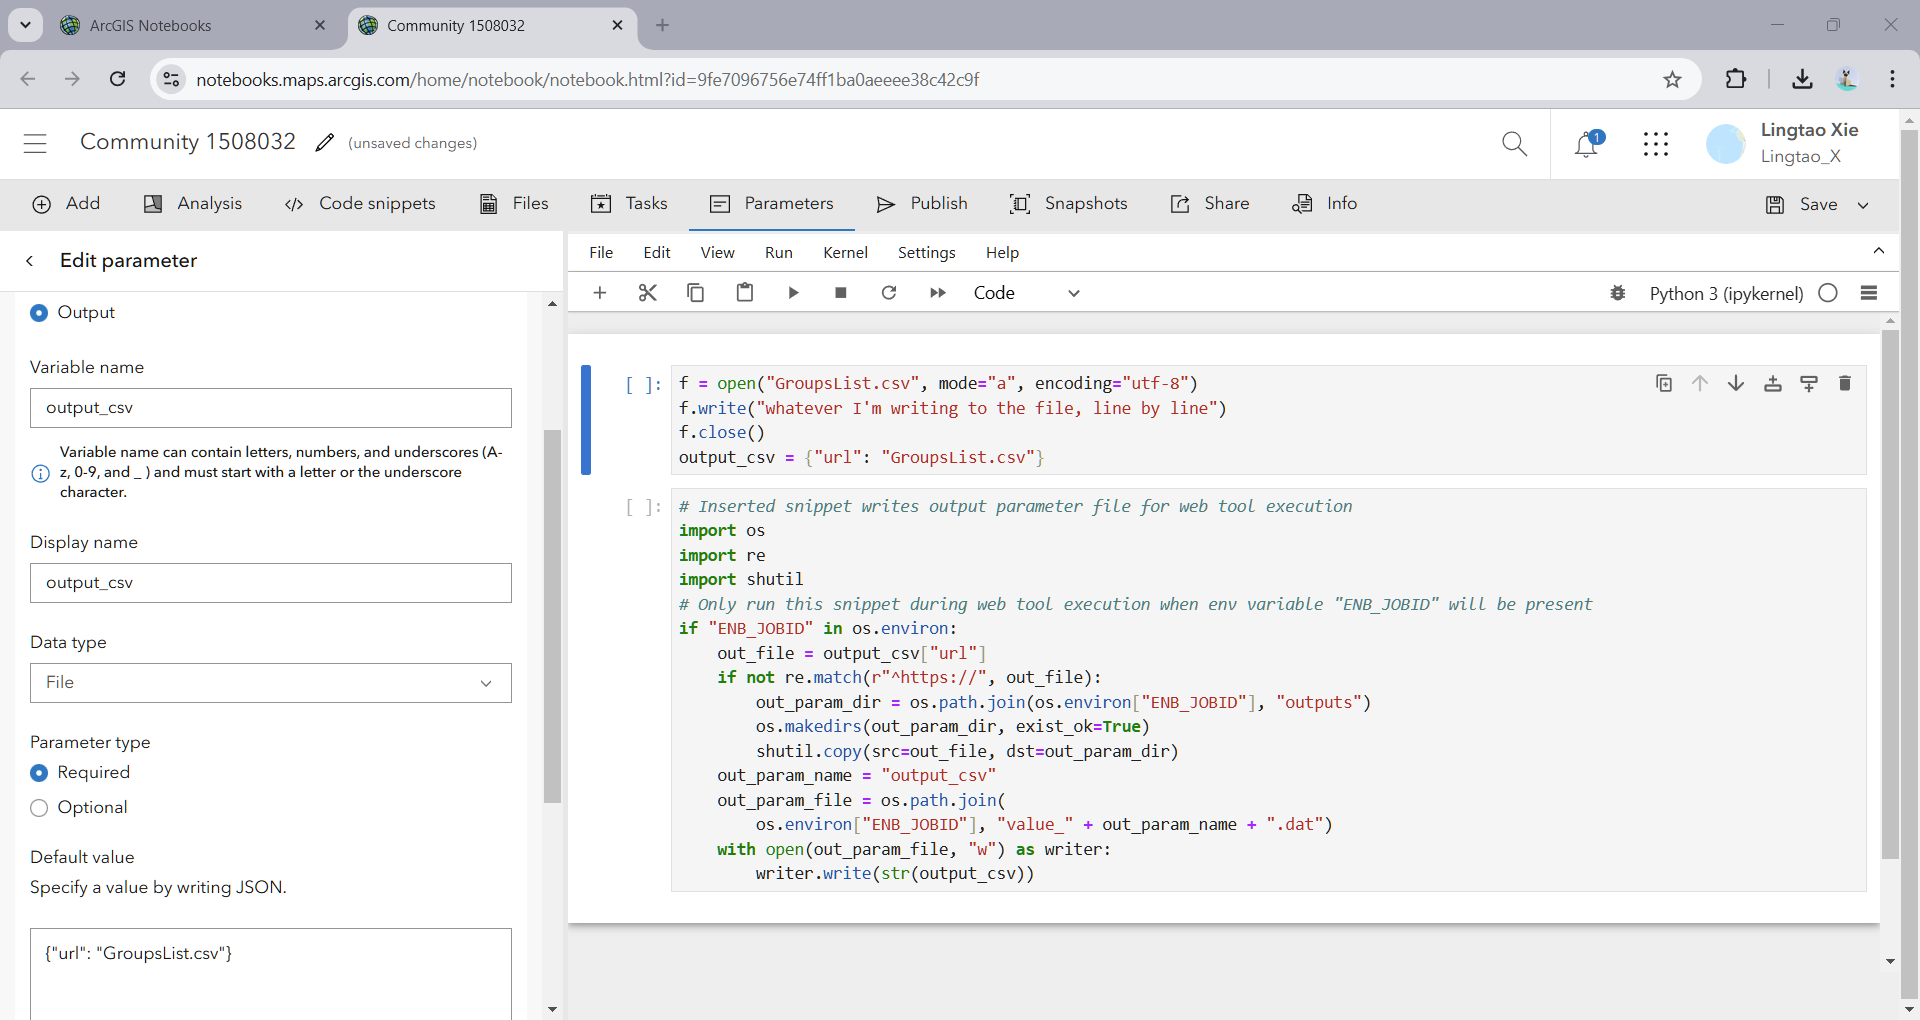Delete the snippet cell via trash icon
This screenshot has height=1020, width=1920.
(1845, 383)
